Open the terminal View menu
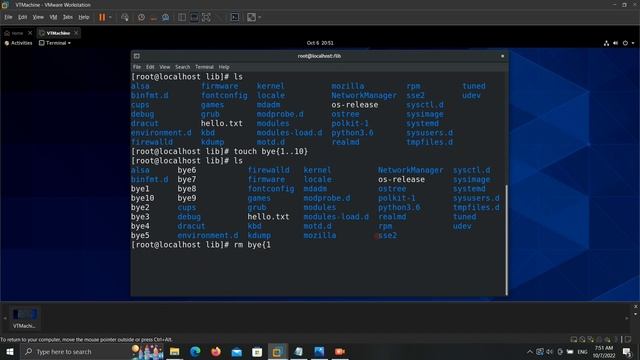Image resolution: width=640 pixels, height=360 pixels. pyautogui.click(x=165, y=67)
